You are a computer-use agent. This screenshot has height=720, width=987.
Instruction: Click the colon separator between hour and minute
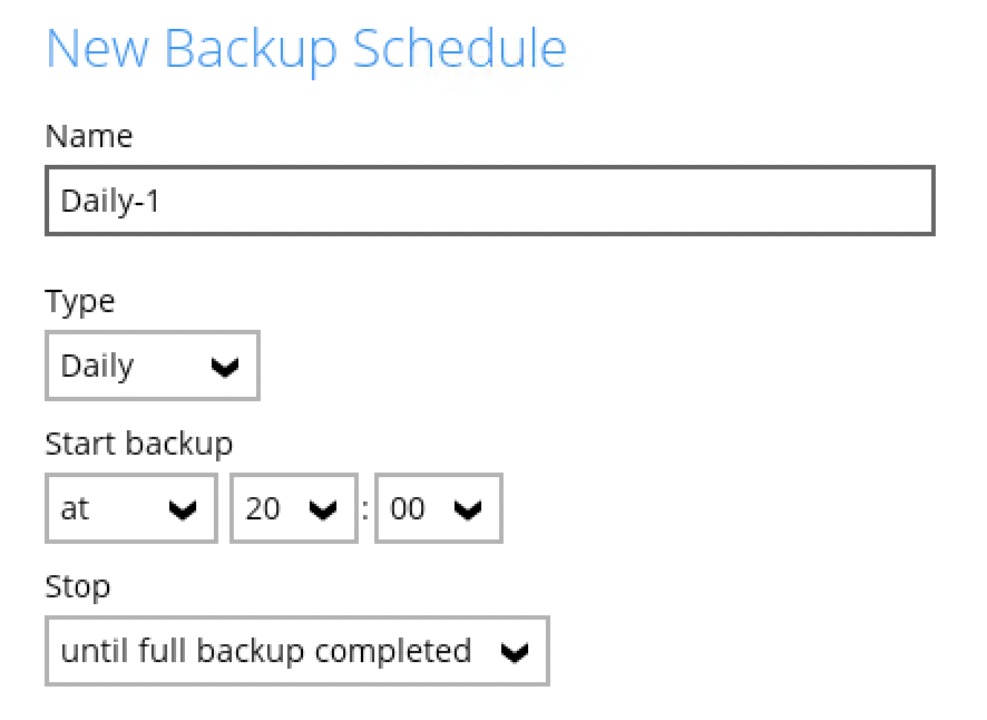click(x=366, y=510)
